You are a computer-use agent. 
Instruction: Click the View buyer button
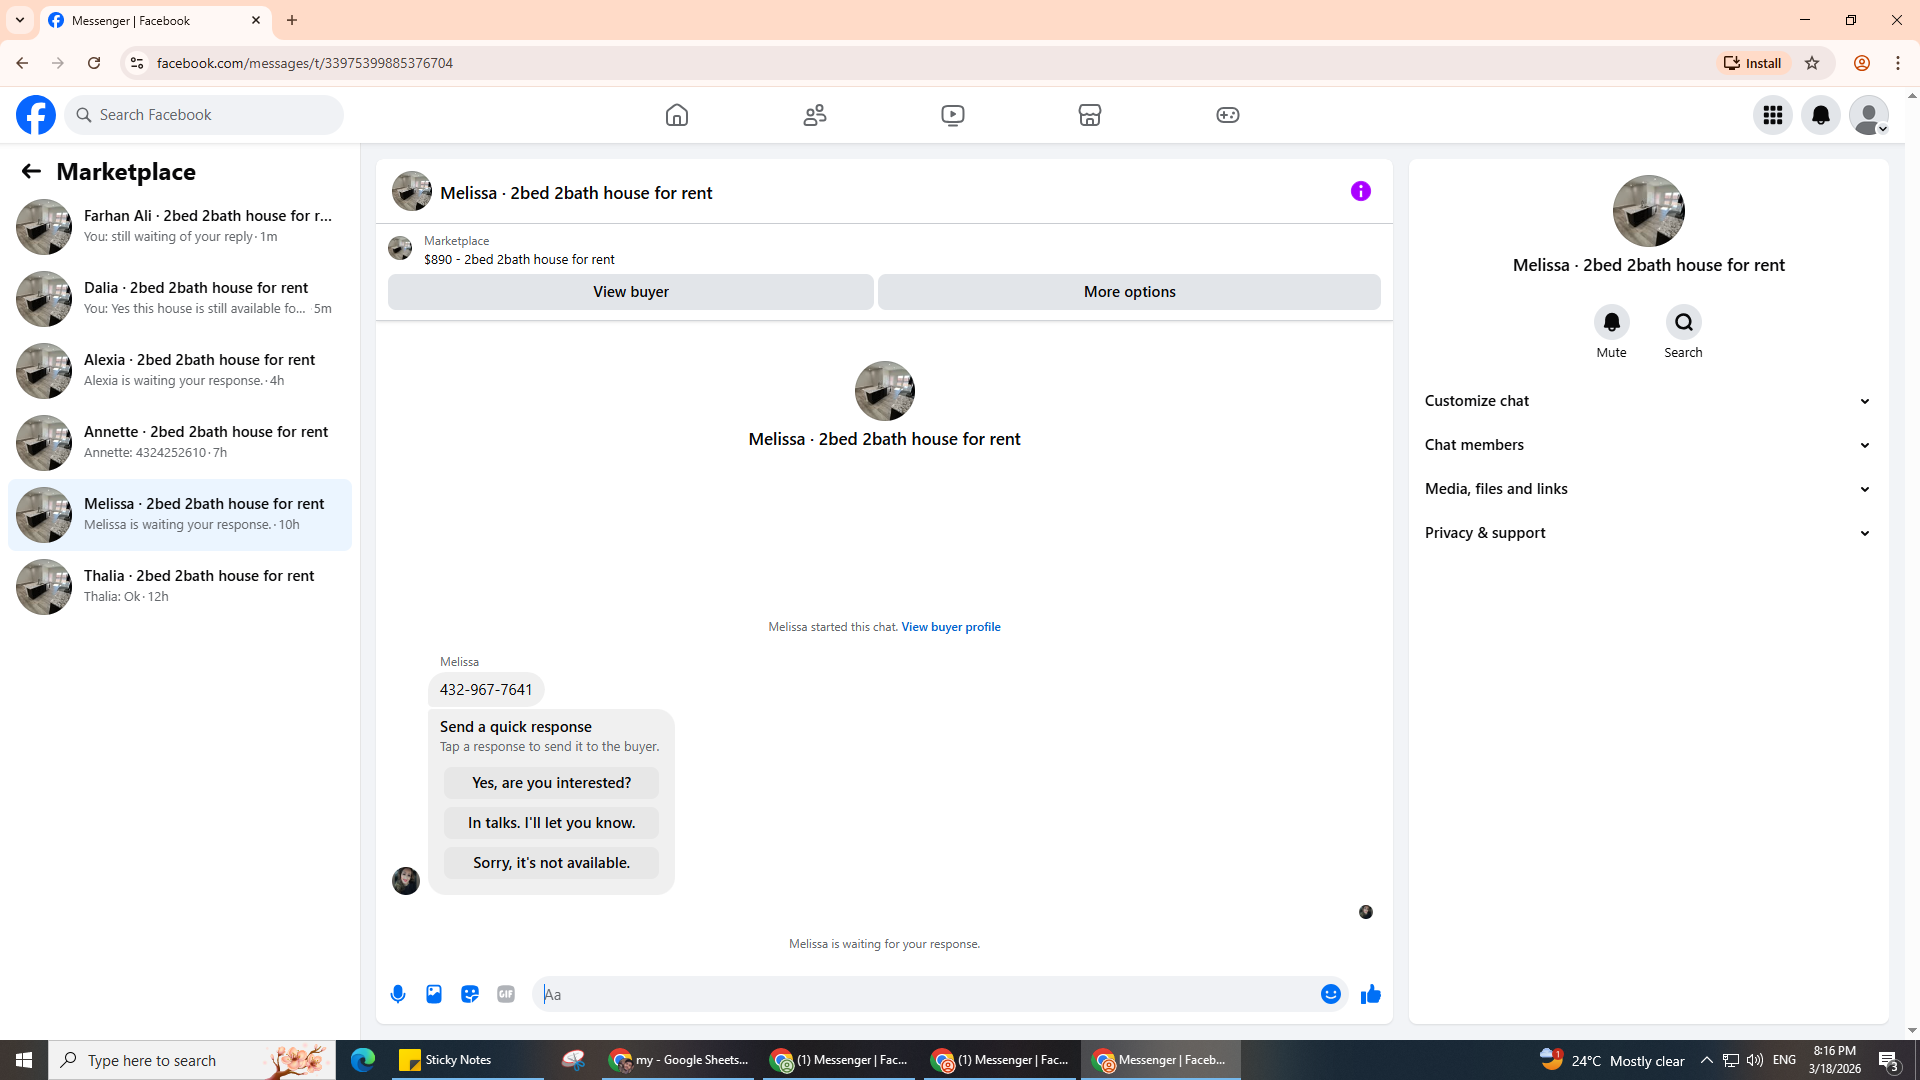(x=630, y=292)
